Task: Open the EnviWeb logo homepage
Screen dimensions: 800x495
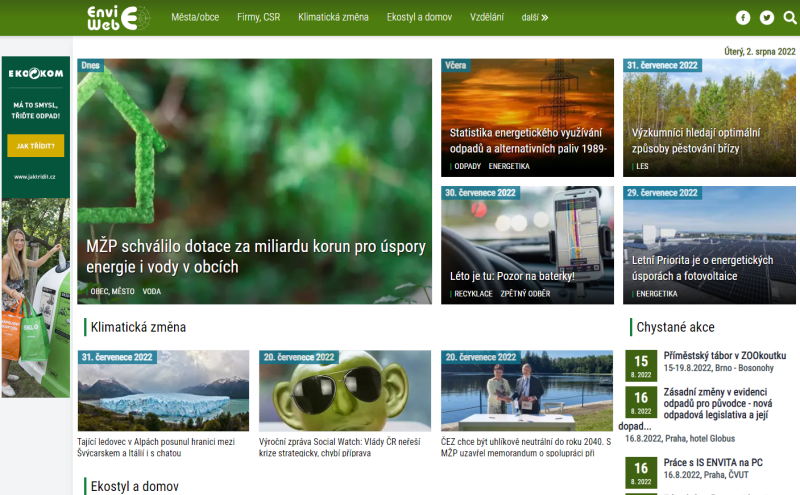Action: click(117, 17)
